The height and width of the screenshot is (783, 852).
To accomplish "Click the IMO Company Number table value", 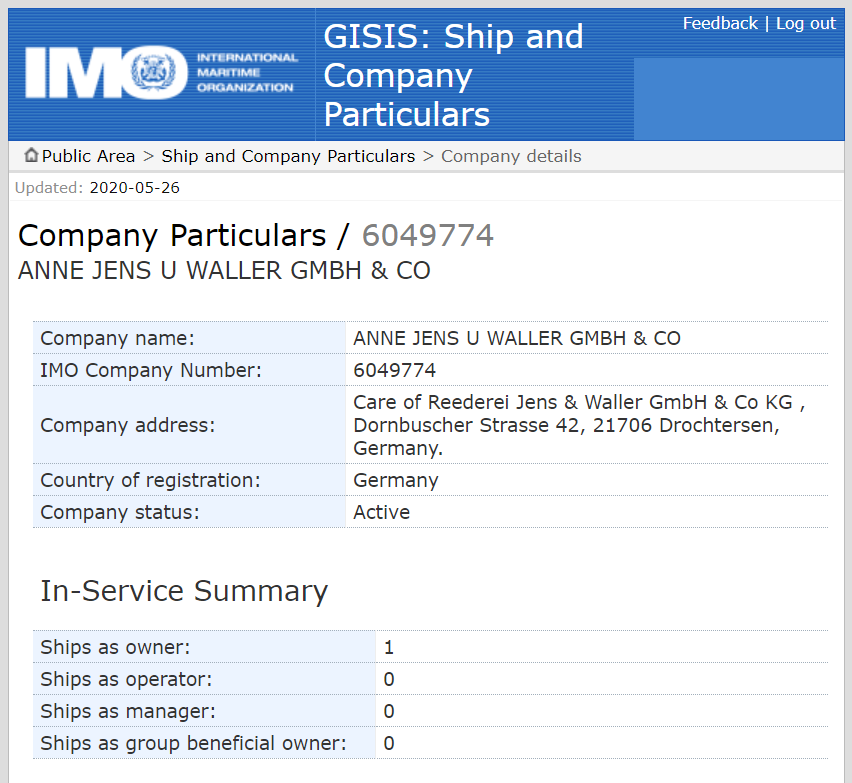I will tap(394, 370).
